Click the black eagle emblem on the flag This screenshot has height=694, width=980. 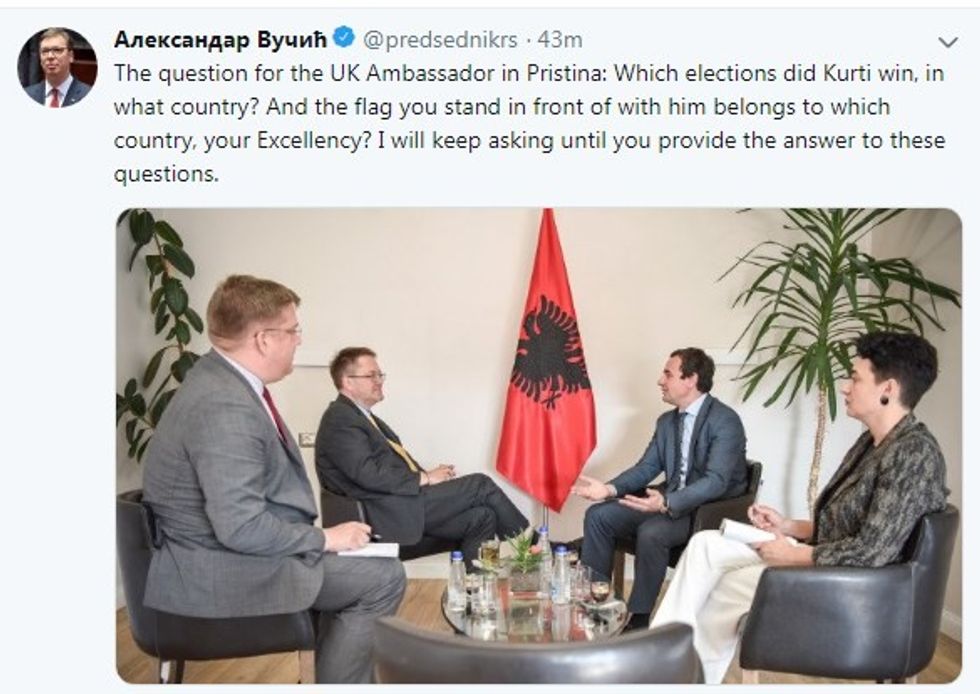pos(549,350)
